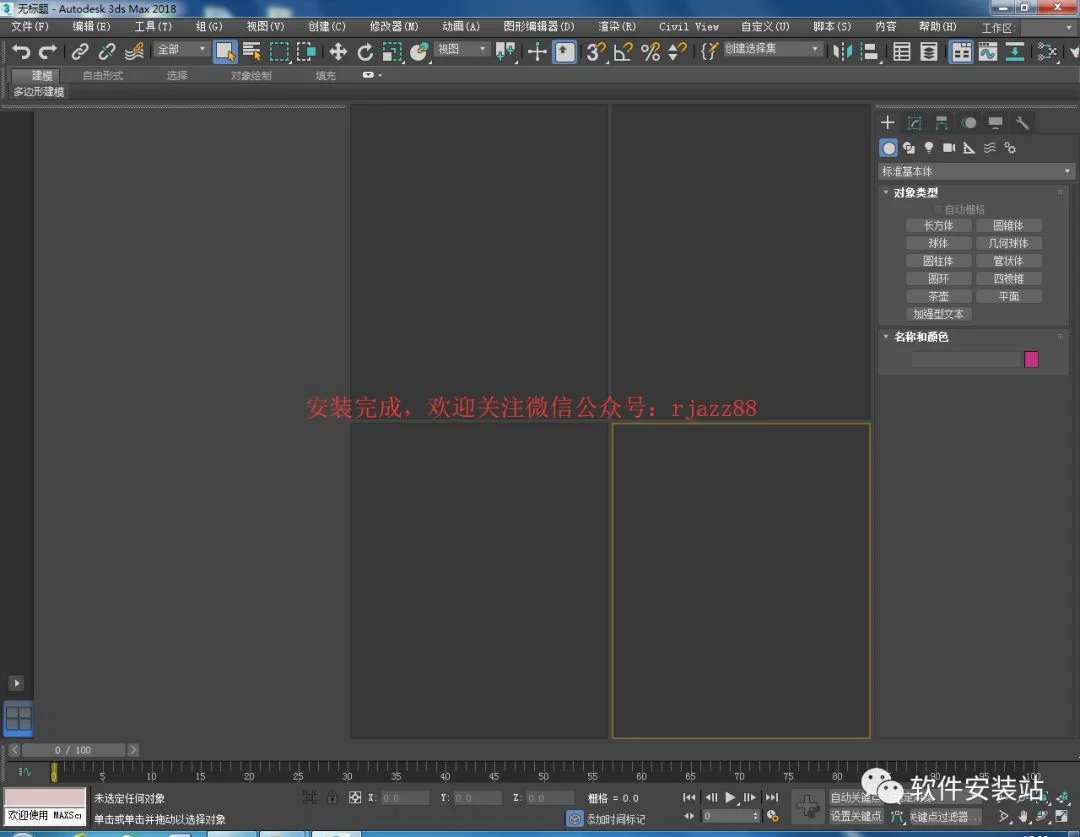
Task: Activate the Select and Link tool
Action: tap(80, 52)
